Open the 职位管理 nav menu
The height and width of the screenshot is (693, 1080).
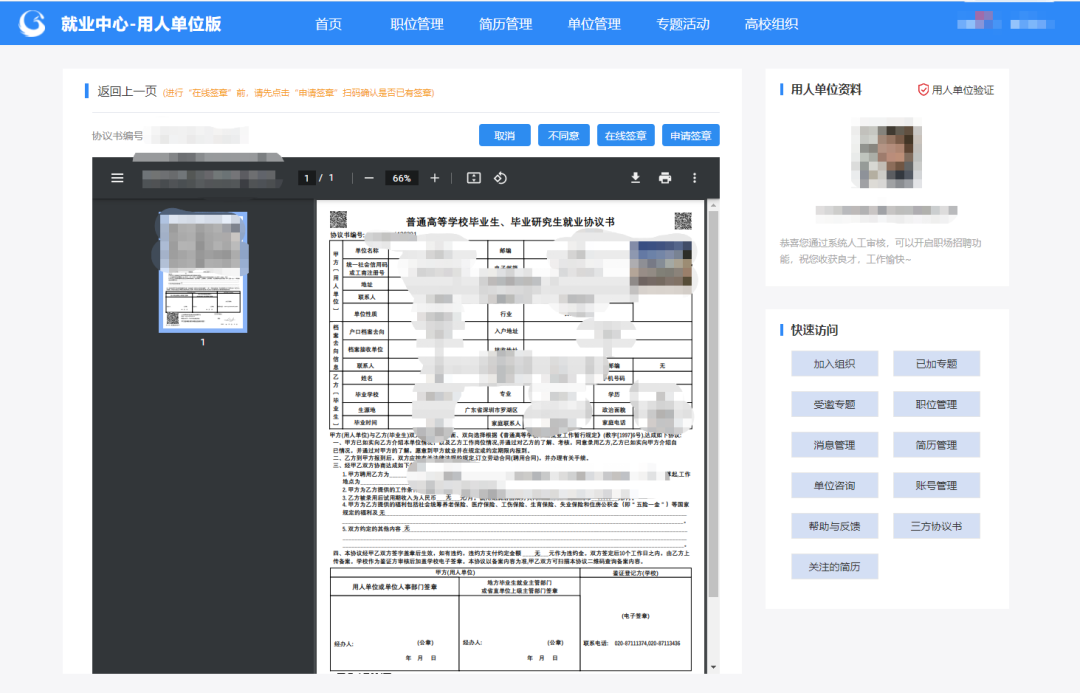coord(417,24)
